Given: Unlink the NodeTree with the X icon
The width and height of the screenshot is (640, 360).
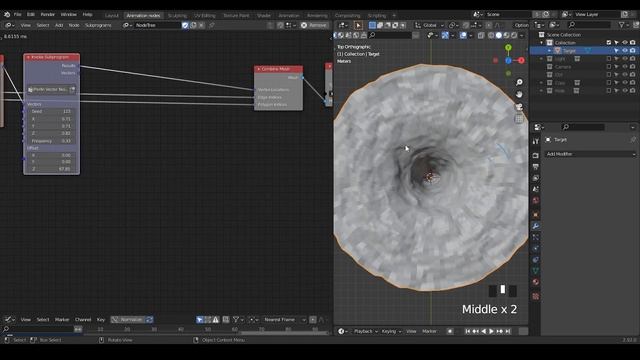Looking at the screenshot, I should click(202, 25).
